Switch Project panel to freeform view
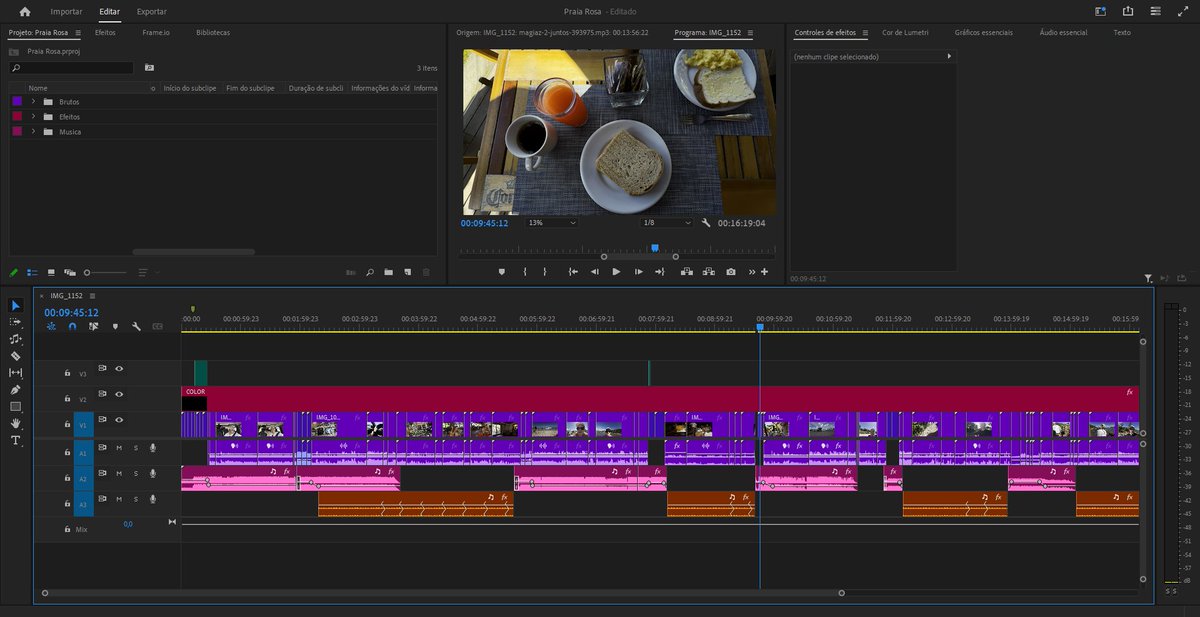Viewport: 1200px width, 617px height. coord(70,272)
